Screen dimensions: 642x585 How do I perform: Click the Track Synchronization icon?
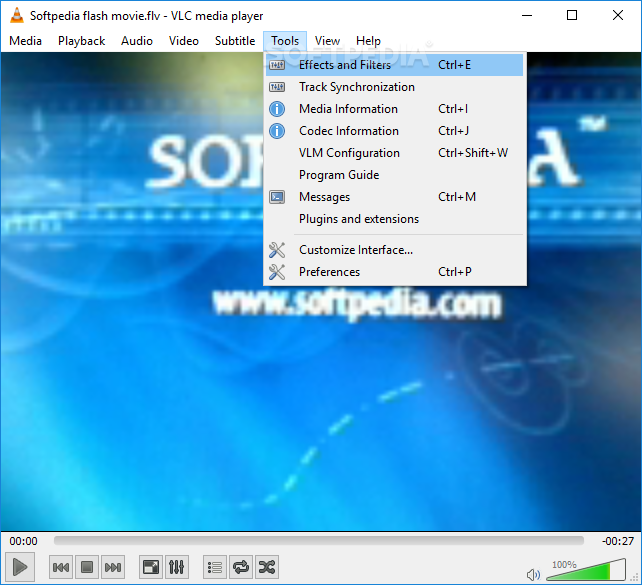(x=277, y=87)
